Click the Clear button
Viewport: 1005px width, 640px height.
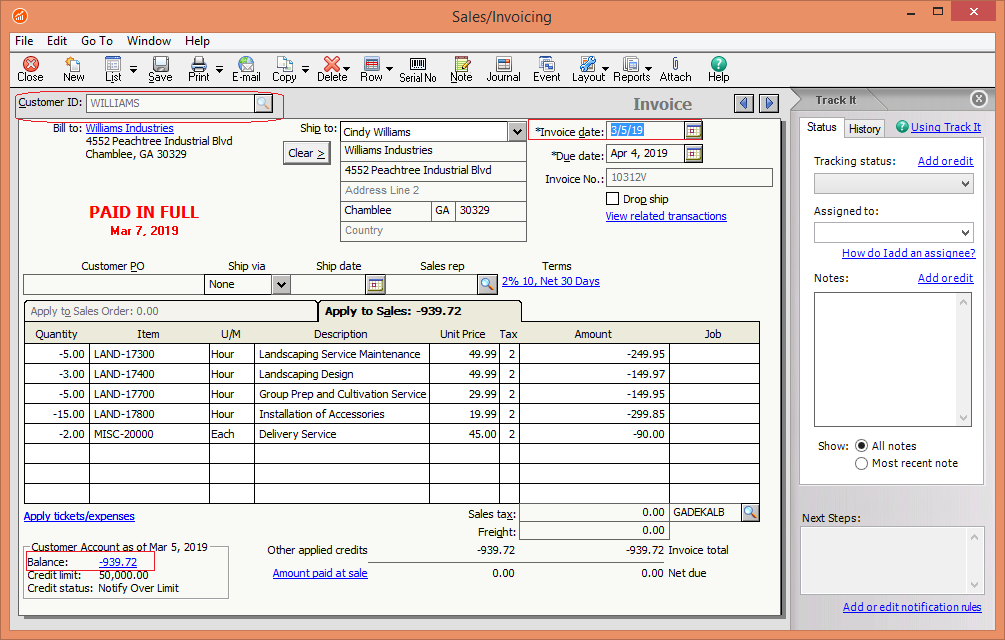[x=306, y=153]
